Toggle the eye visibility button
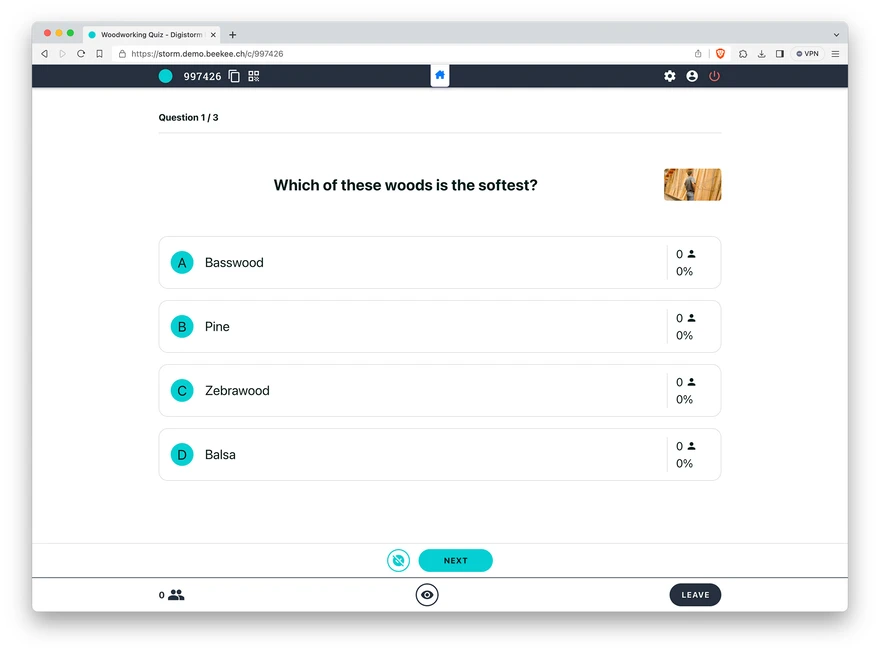This screenshot has width=880, height=654. pyautogui.click(x=427, y=595)
